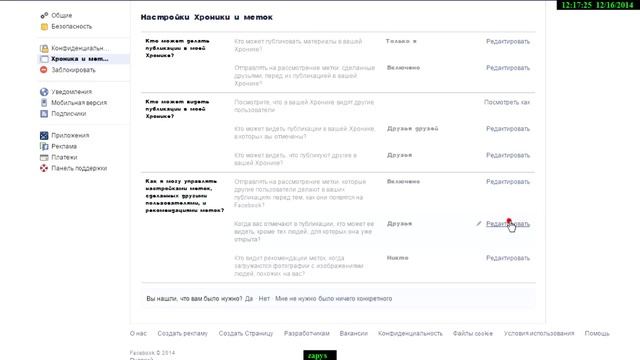Click the Только я value
The width and height of the screenshot is (640, 360).
(401, 41)
